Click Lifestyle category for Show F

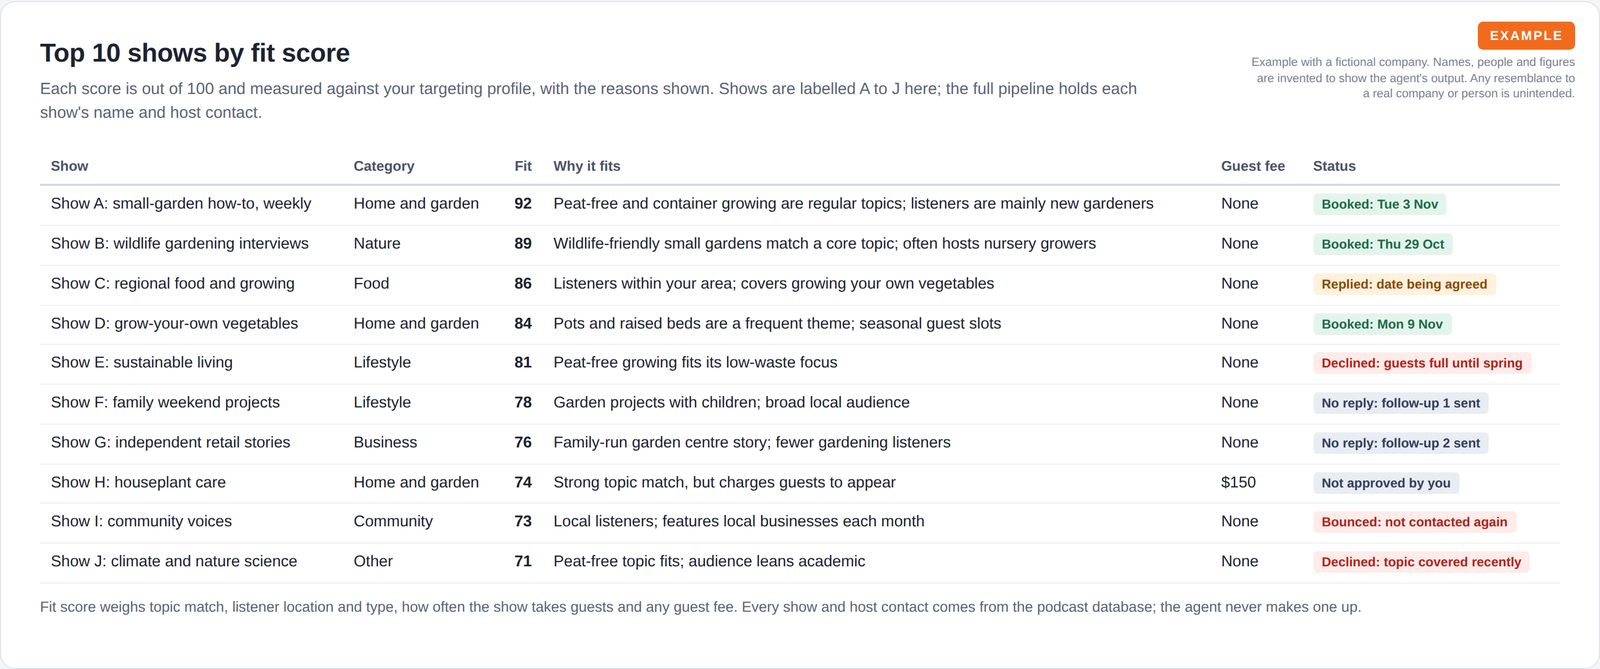click(382, 403)
